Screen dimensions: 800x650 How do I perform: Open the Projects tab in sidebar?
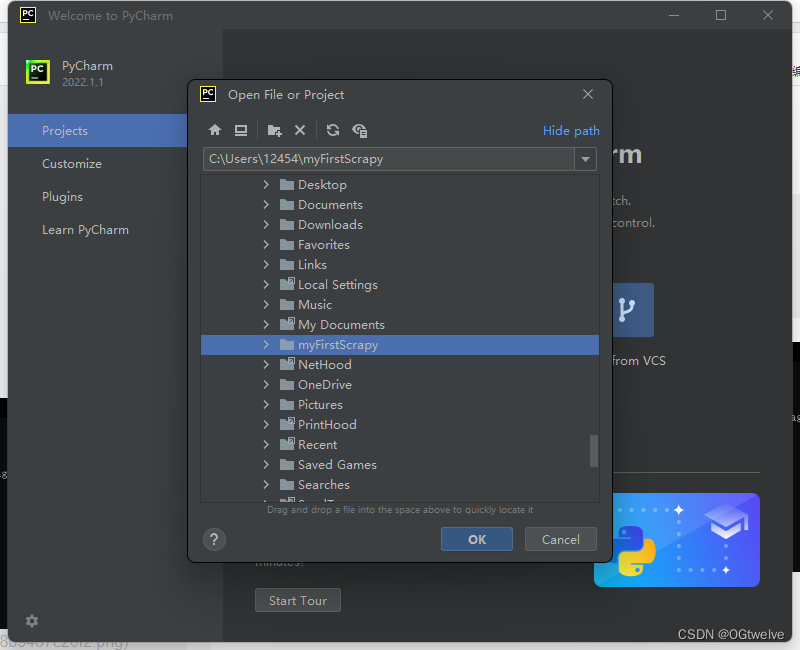pos(97,131)
